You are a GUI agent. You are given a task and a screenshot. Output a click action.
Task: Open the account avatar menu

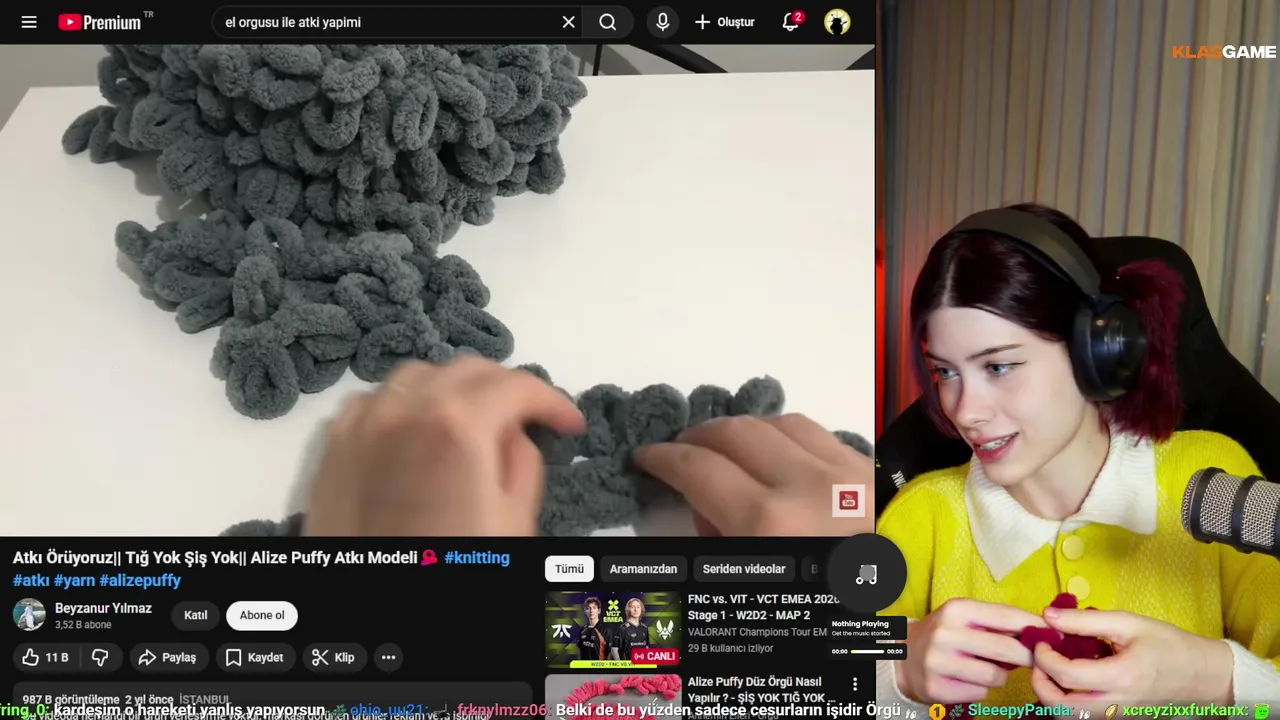pyautogui.click(x=837, y=22)
